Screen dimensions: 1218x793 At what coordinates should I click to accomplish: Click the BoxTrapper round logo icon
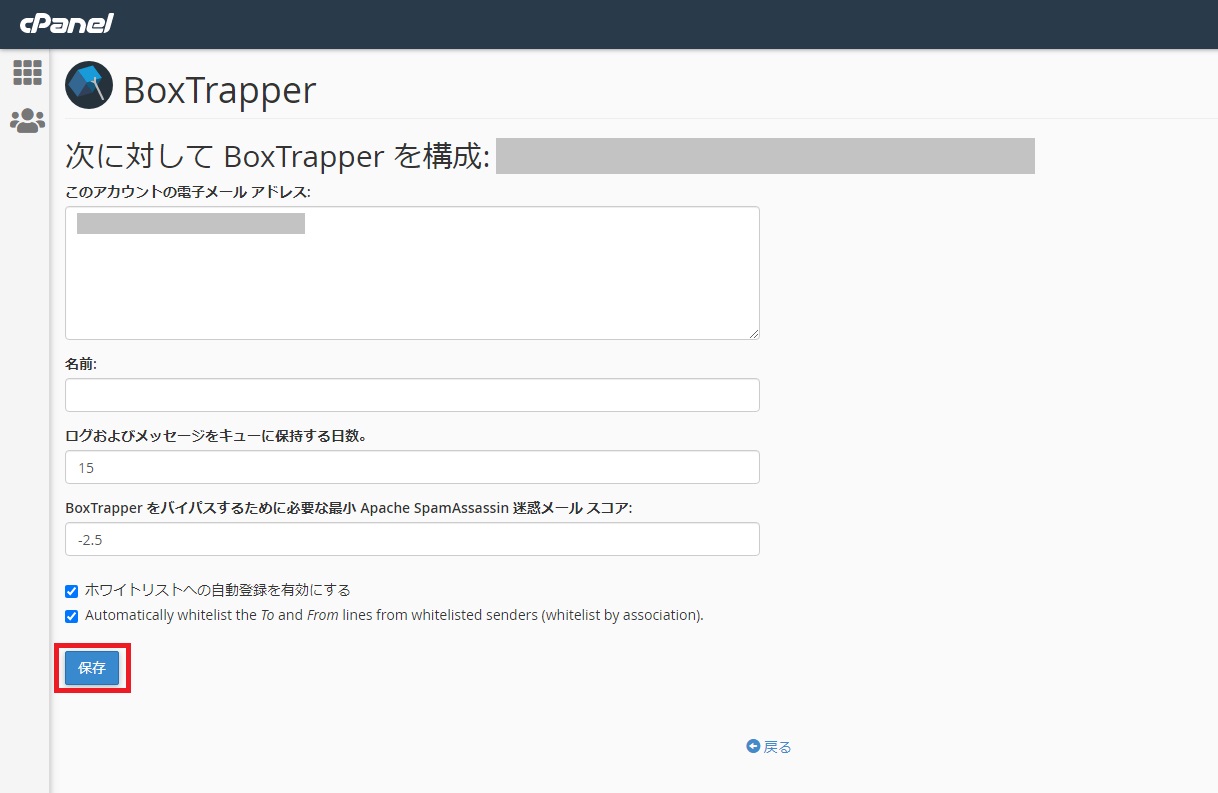click(89, 85)
